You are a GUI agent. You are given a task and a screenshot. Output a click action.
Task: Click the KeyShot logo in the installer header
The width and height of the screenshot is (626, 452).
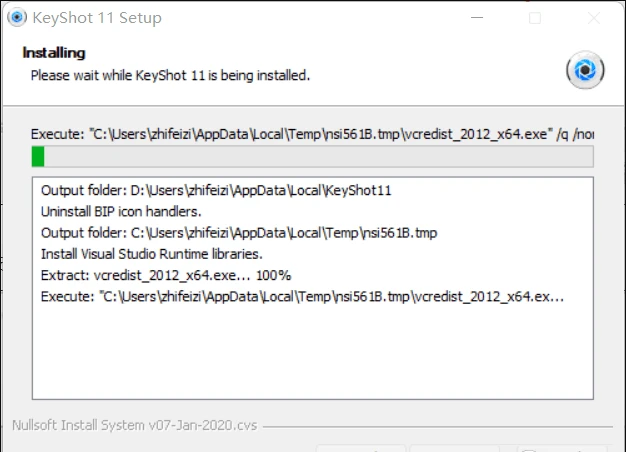point(584,70)
